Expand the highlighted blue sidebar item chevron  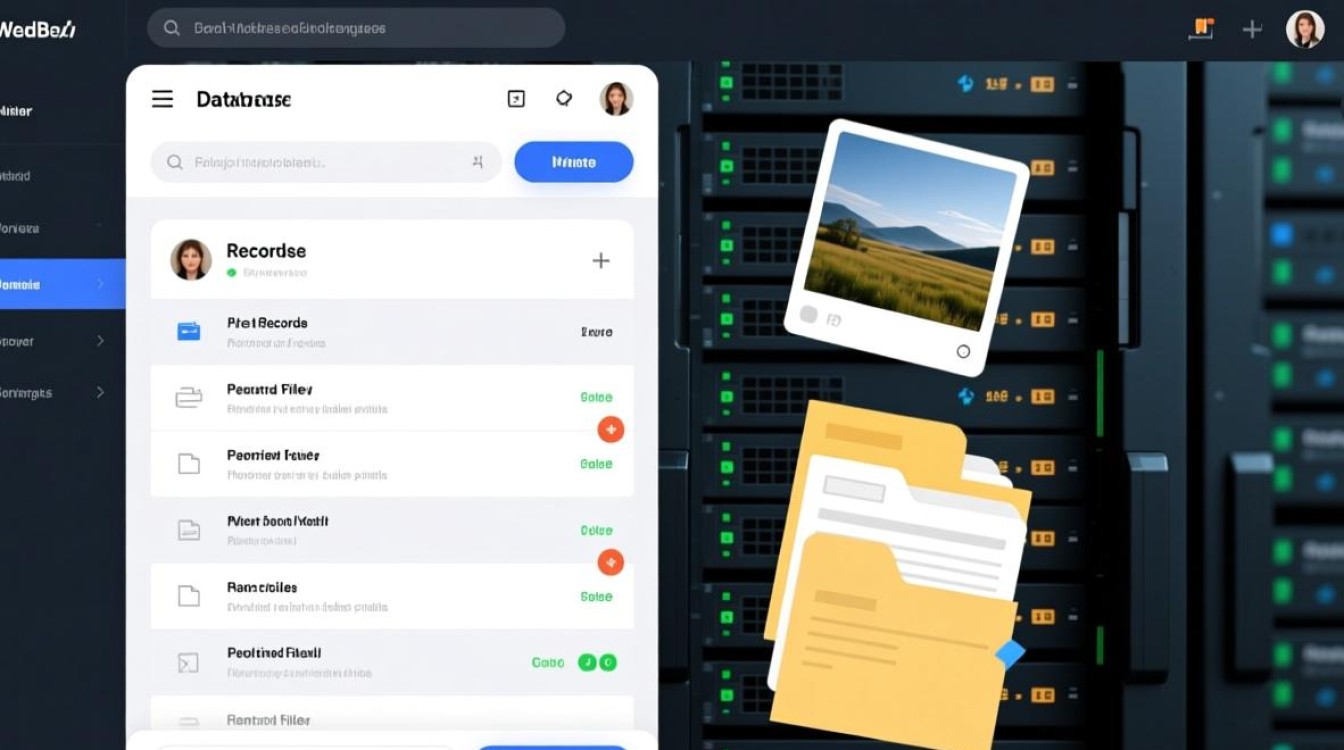point(100,285)
